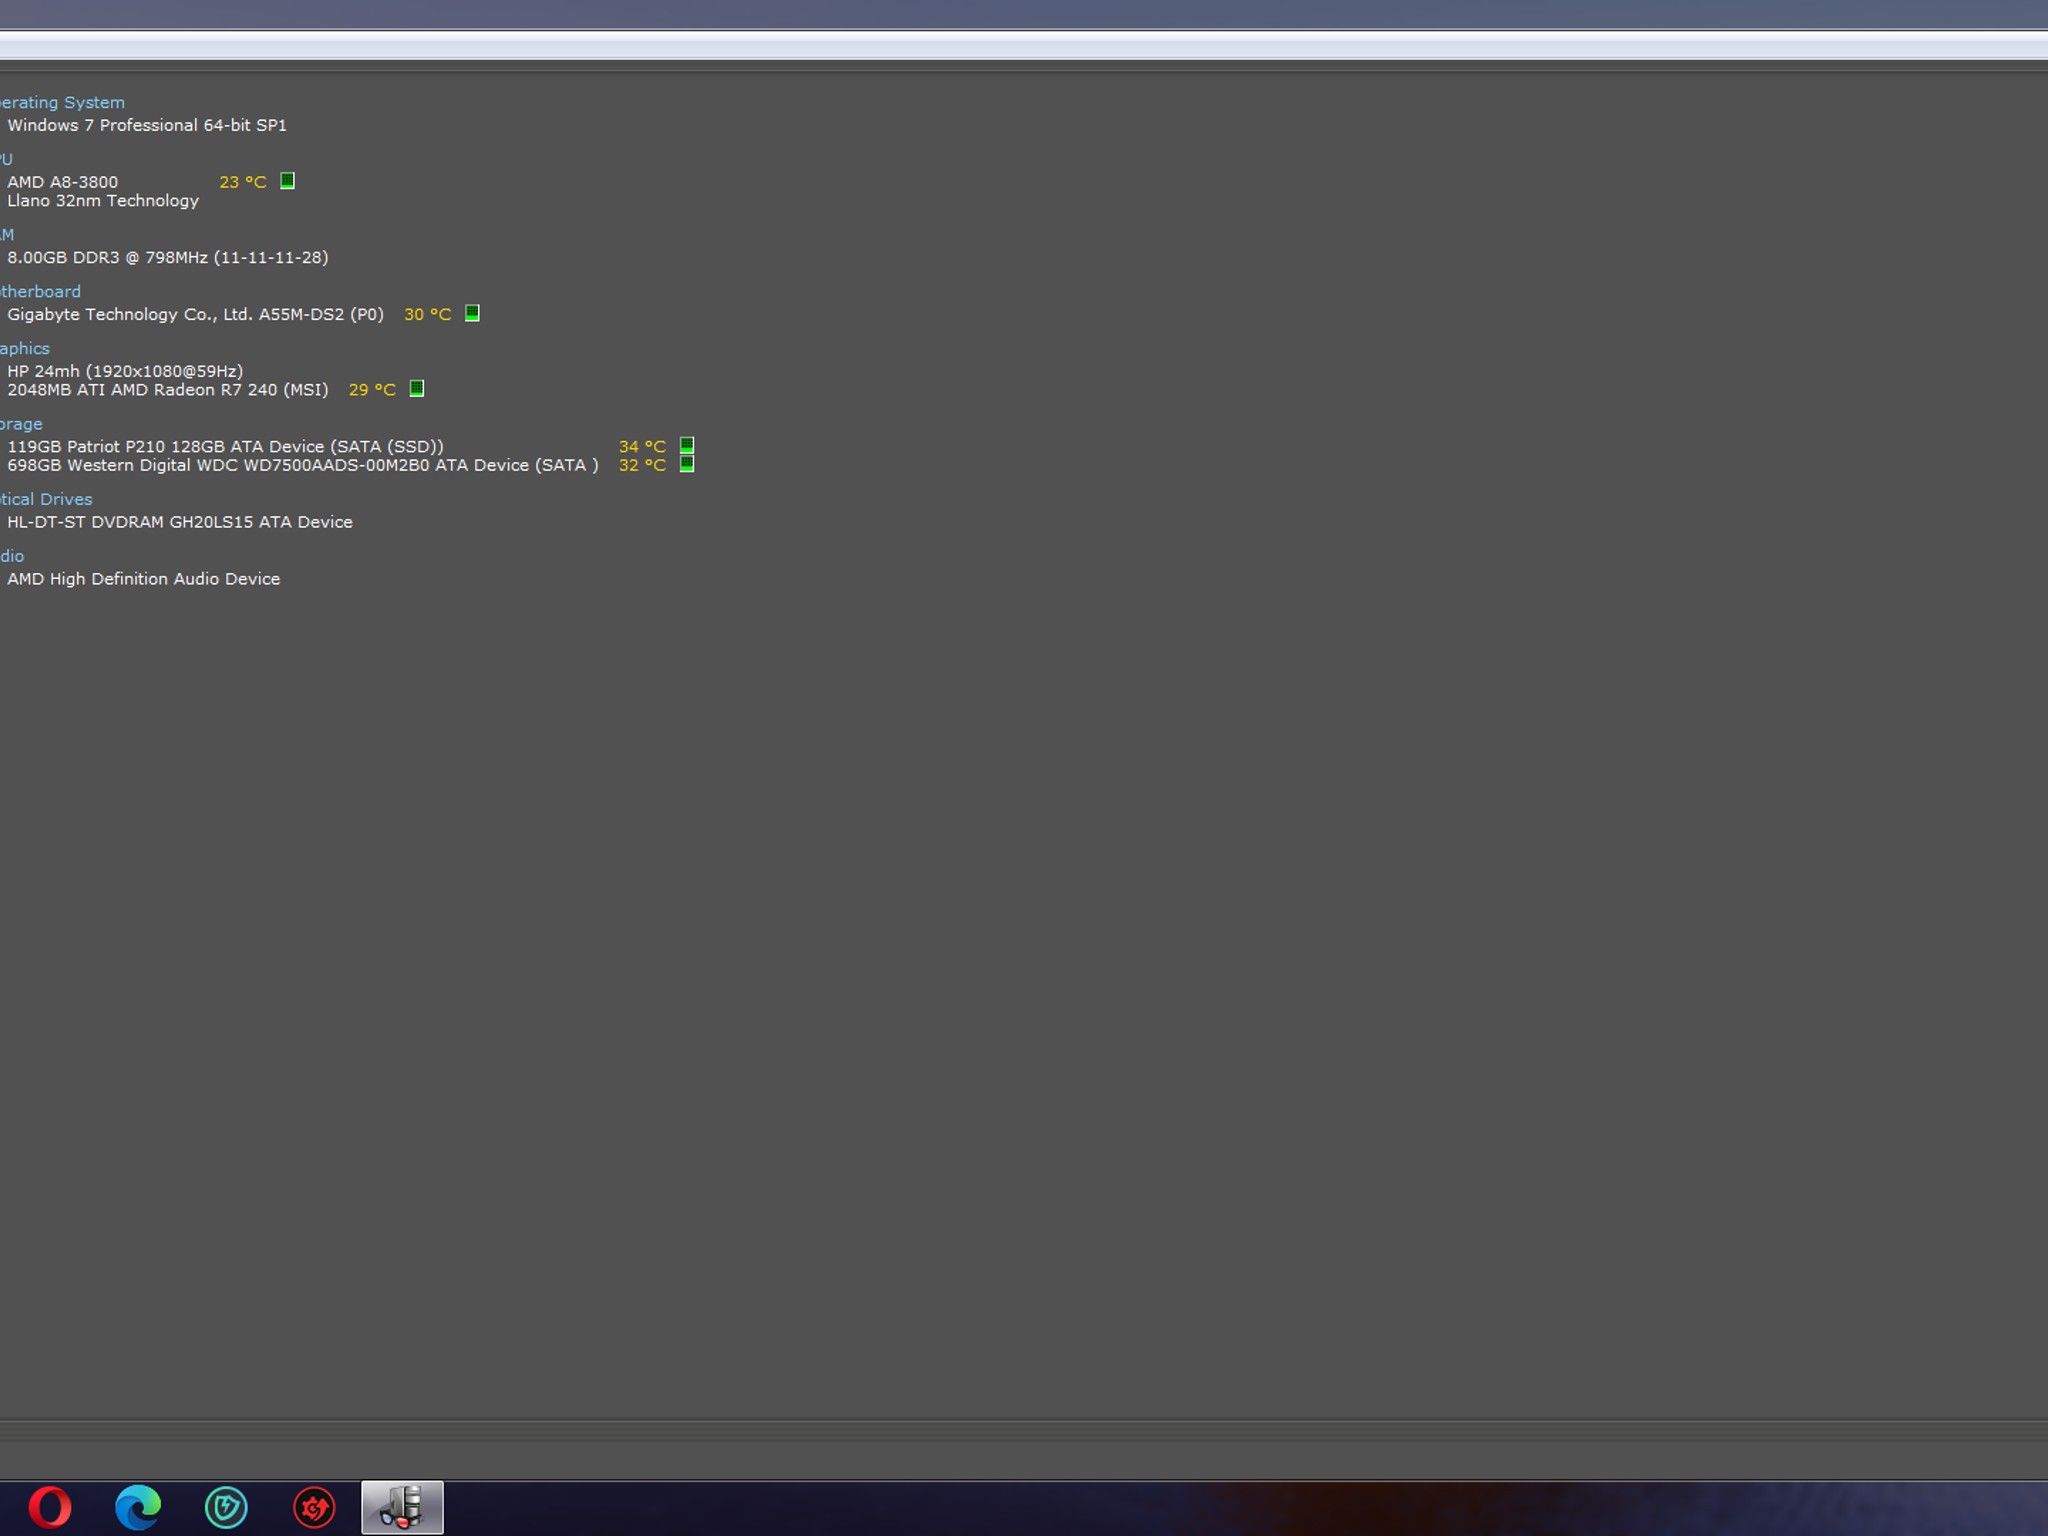Select the AMD A8-3800 processor text
Image resolution: width=2048 pixels, height=1536 pixels.
[62, 182]
